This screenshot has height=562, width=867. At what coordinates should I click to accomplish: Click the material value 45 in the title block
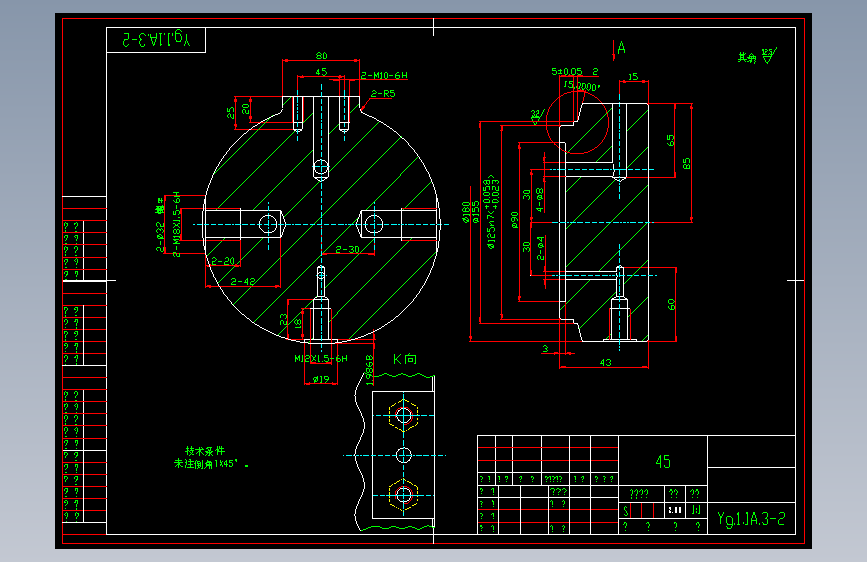(663, 461)
